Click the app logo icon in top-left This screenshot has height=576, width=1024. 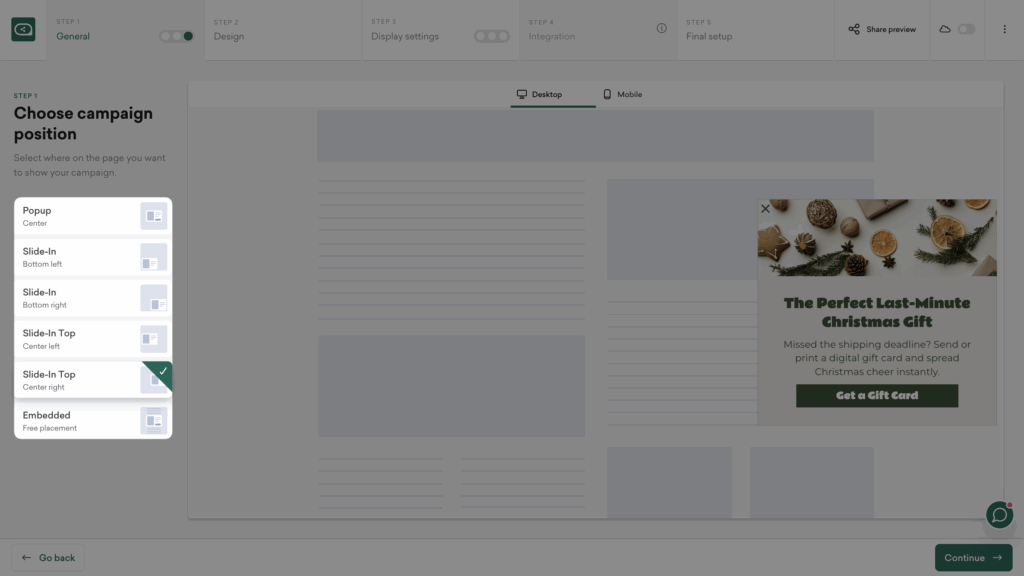tap(23, 30)
